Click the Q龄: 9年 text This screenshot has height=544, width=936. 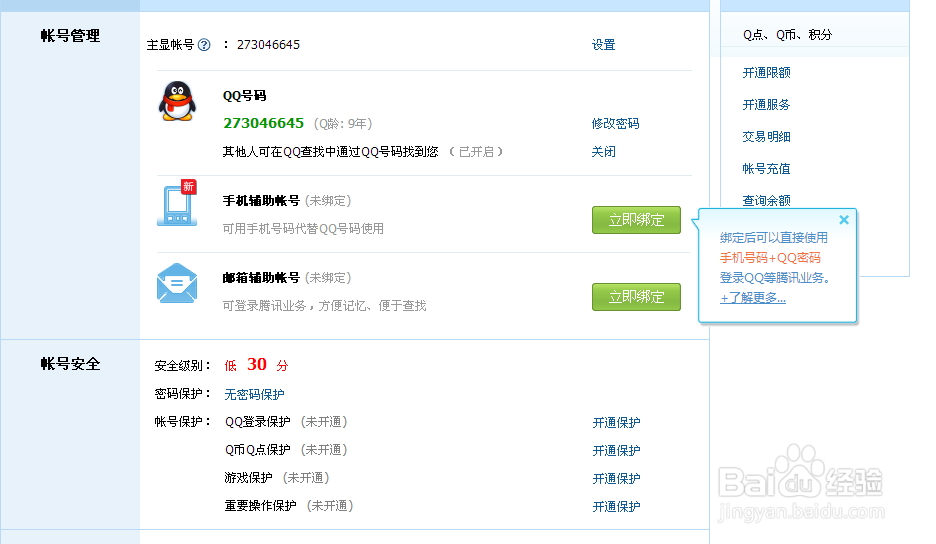point(343,124)
